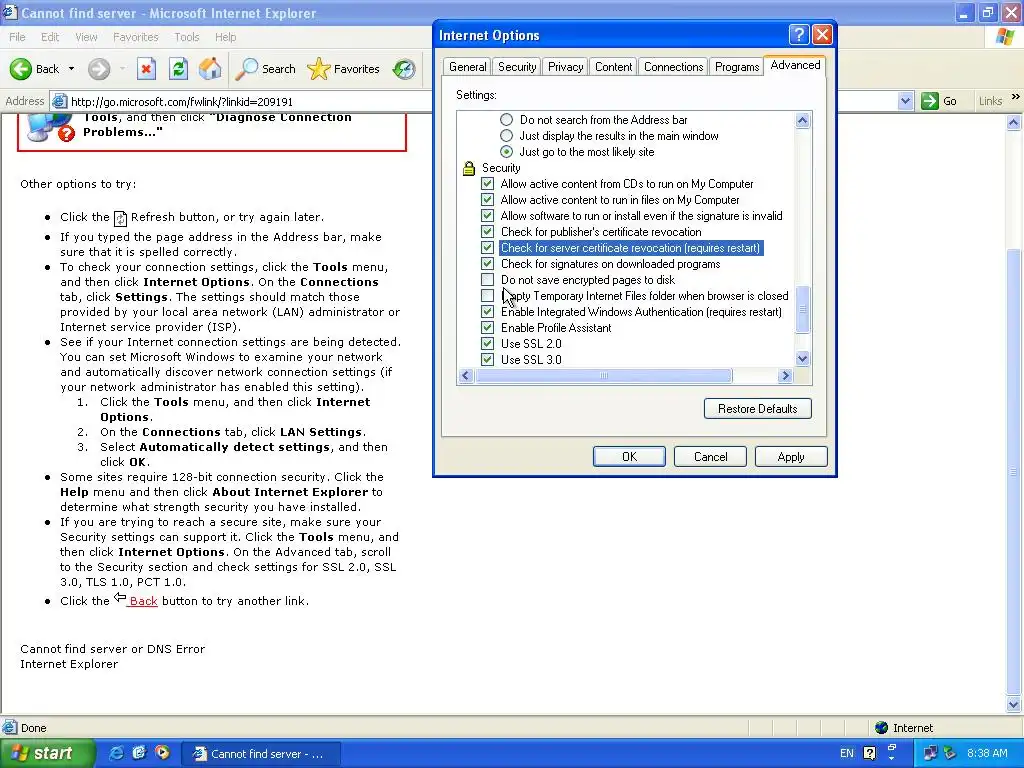Switch to the Programs tab
This screenshot has height=768, width=1024.
(737, 67)
